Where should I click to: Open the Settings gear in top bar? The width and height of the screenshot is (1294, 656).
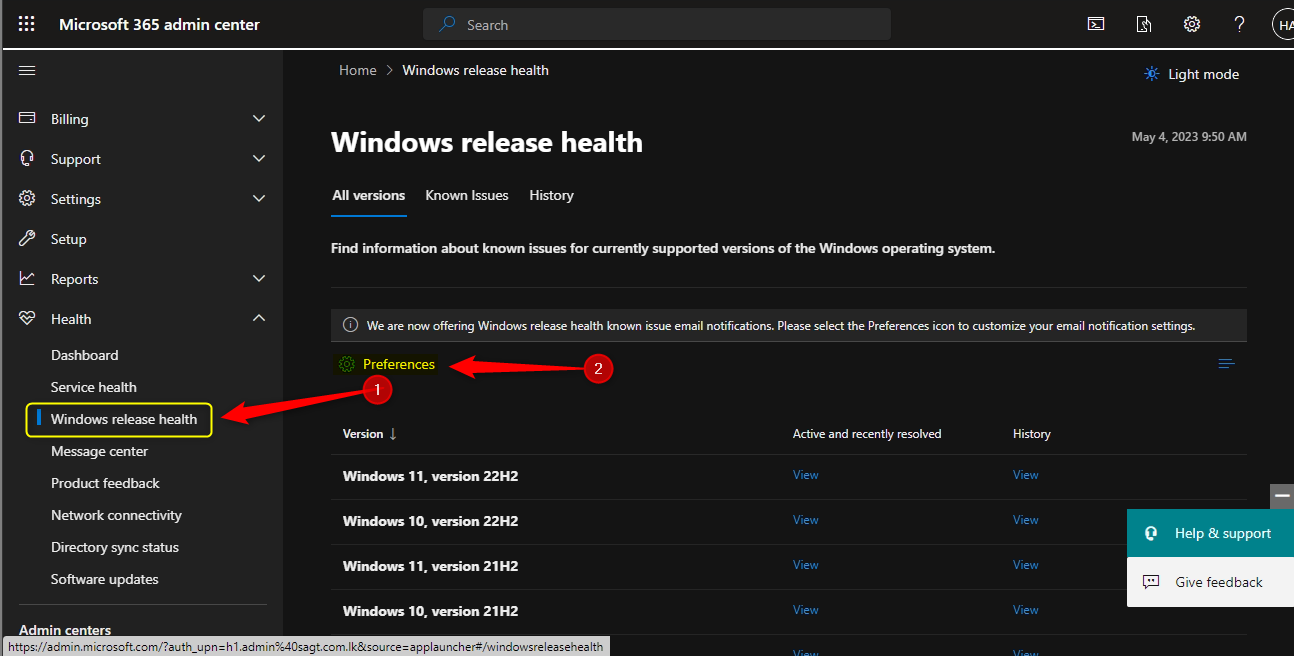[x=1192, y=24]
